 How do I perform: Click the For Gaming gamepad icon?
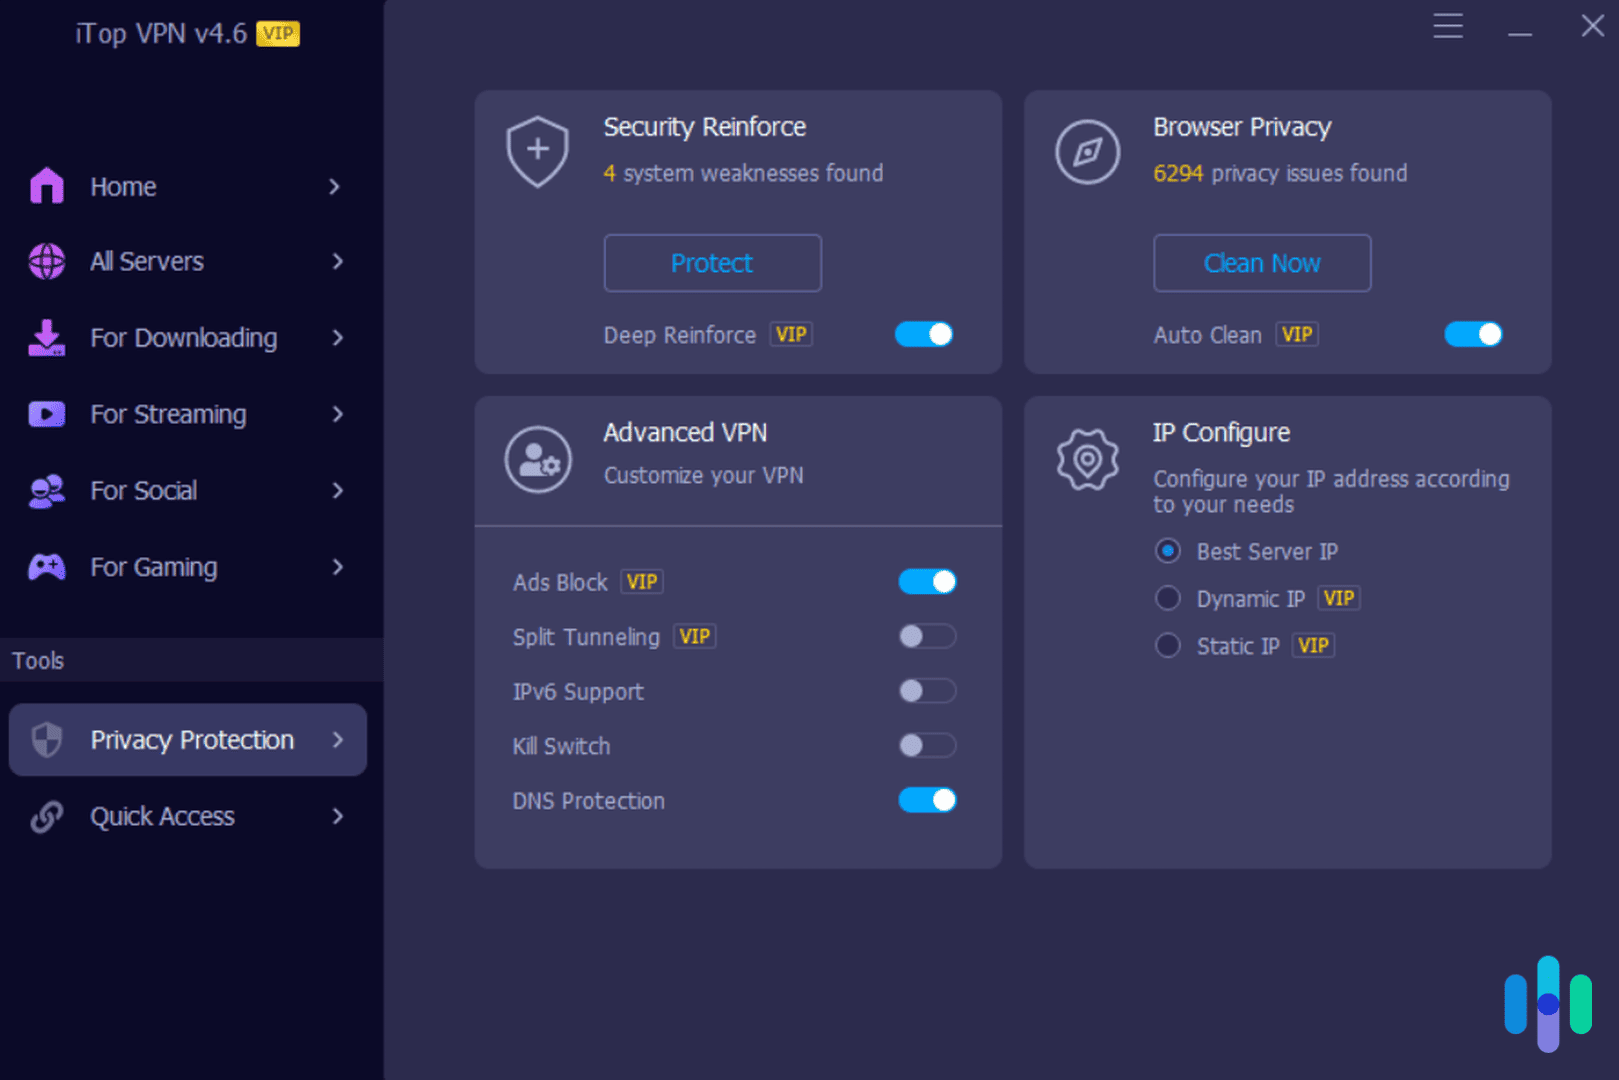click(45, 567)
